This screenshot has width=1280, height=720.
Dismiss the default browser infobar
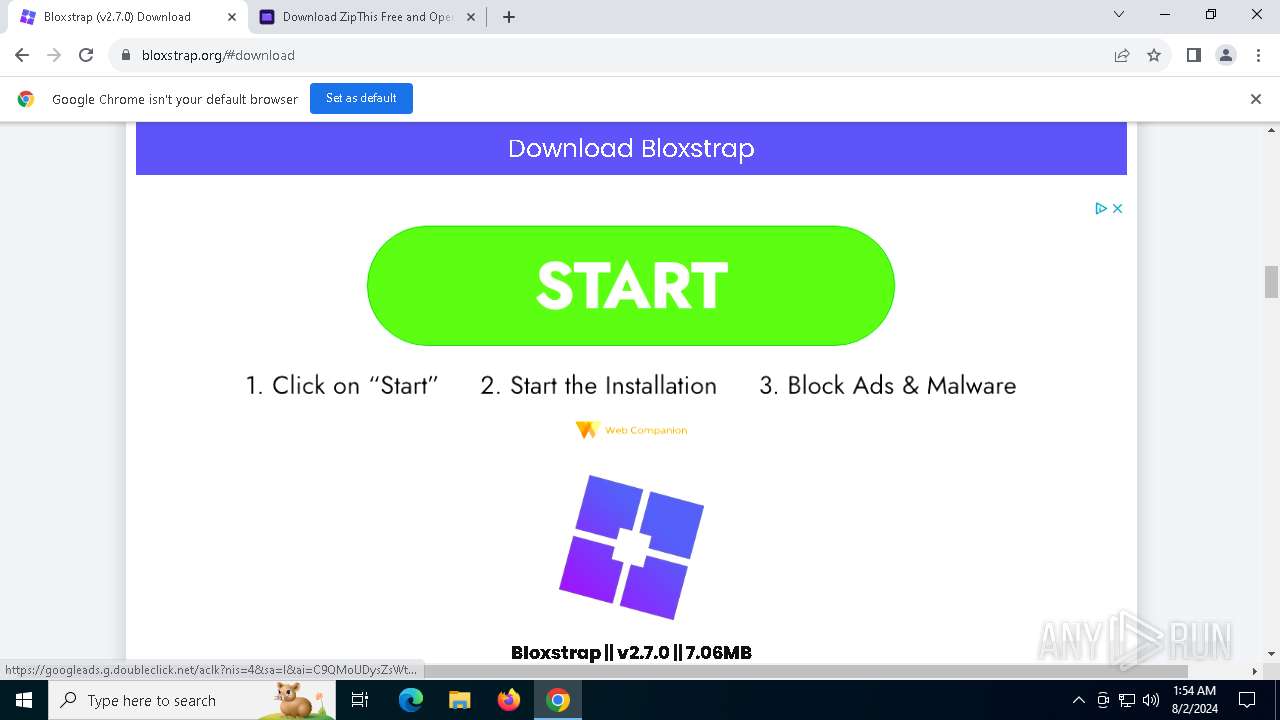point(1256,99)
